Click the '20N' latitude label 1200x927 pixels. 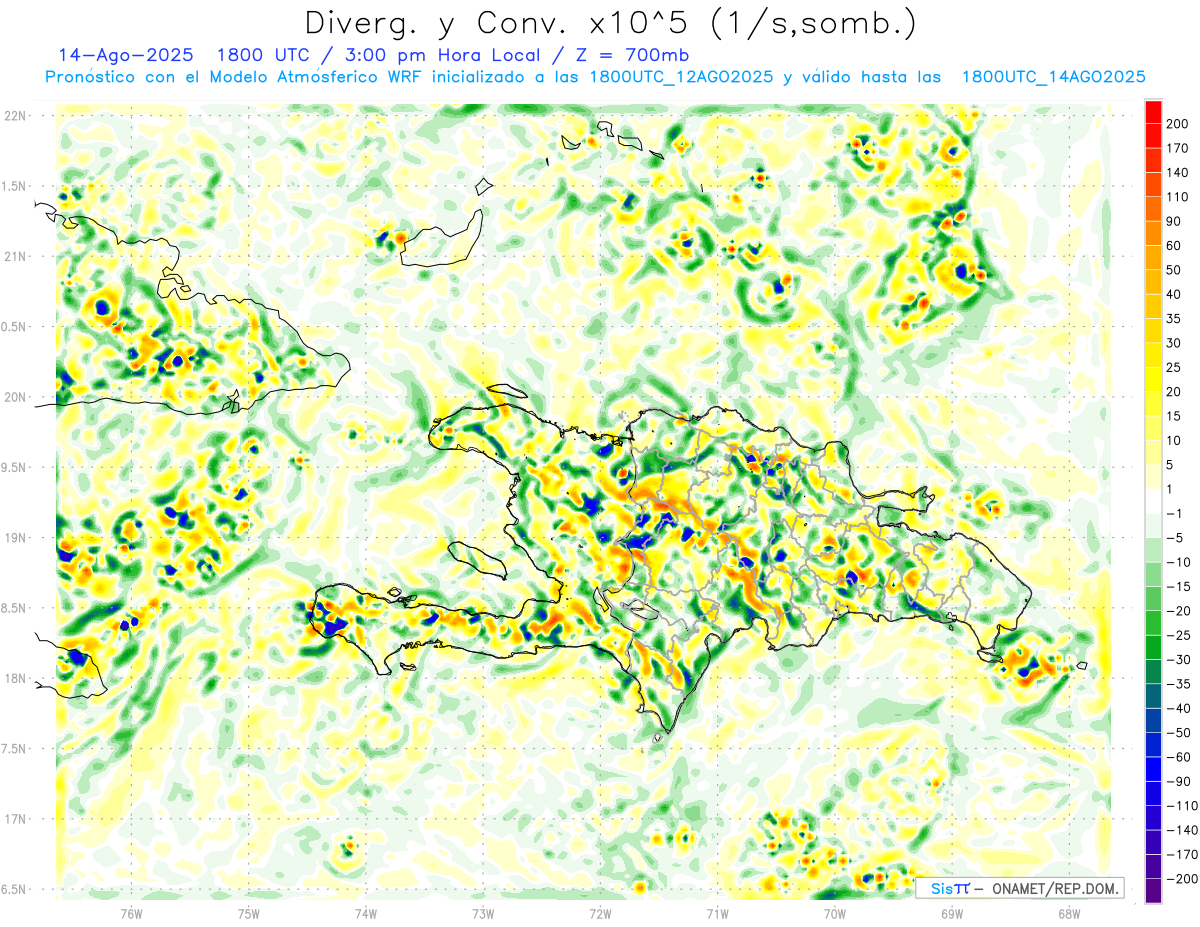click(x=15, y=397)
